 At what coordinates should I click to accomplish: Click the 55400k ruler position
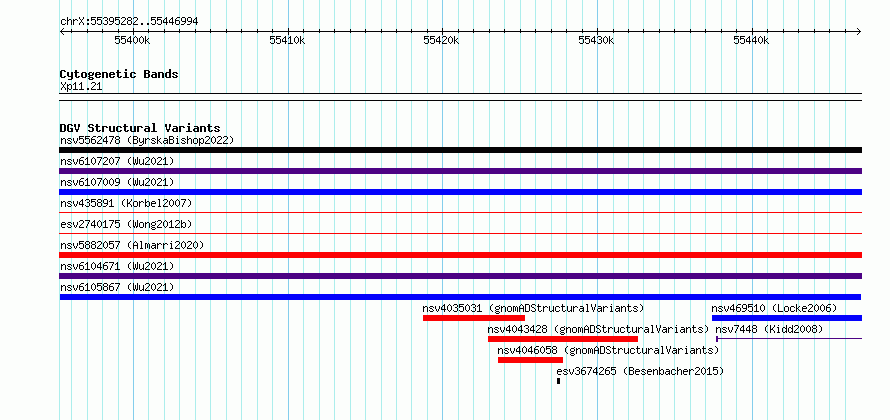(133, 40)
